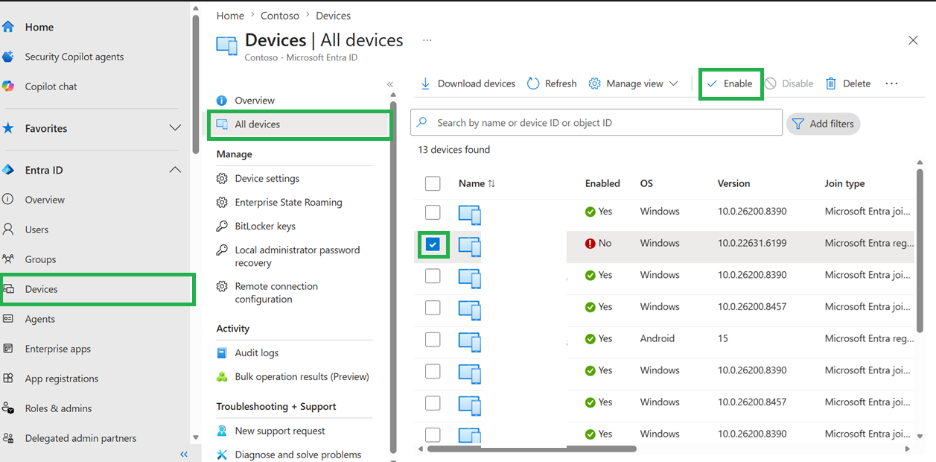
Task: Select Devices in the left sidebar
Action: [97, 289]
